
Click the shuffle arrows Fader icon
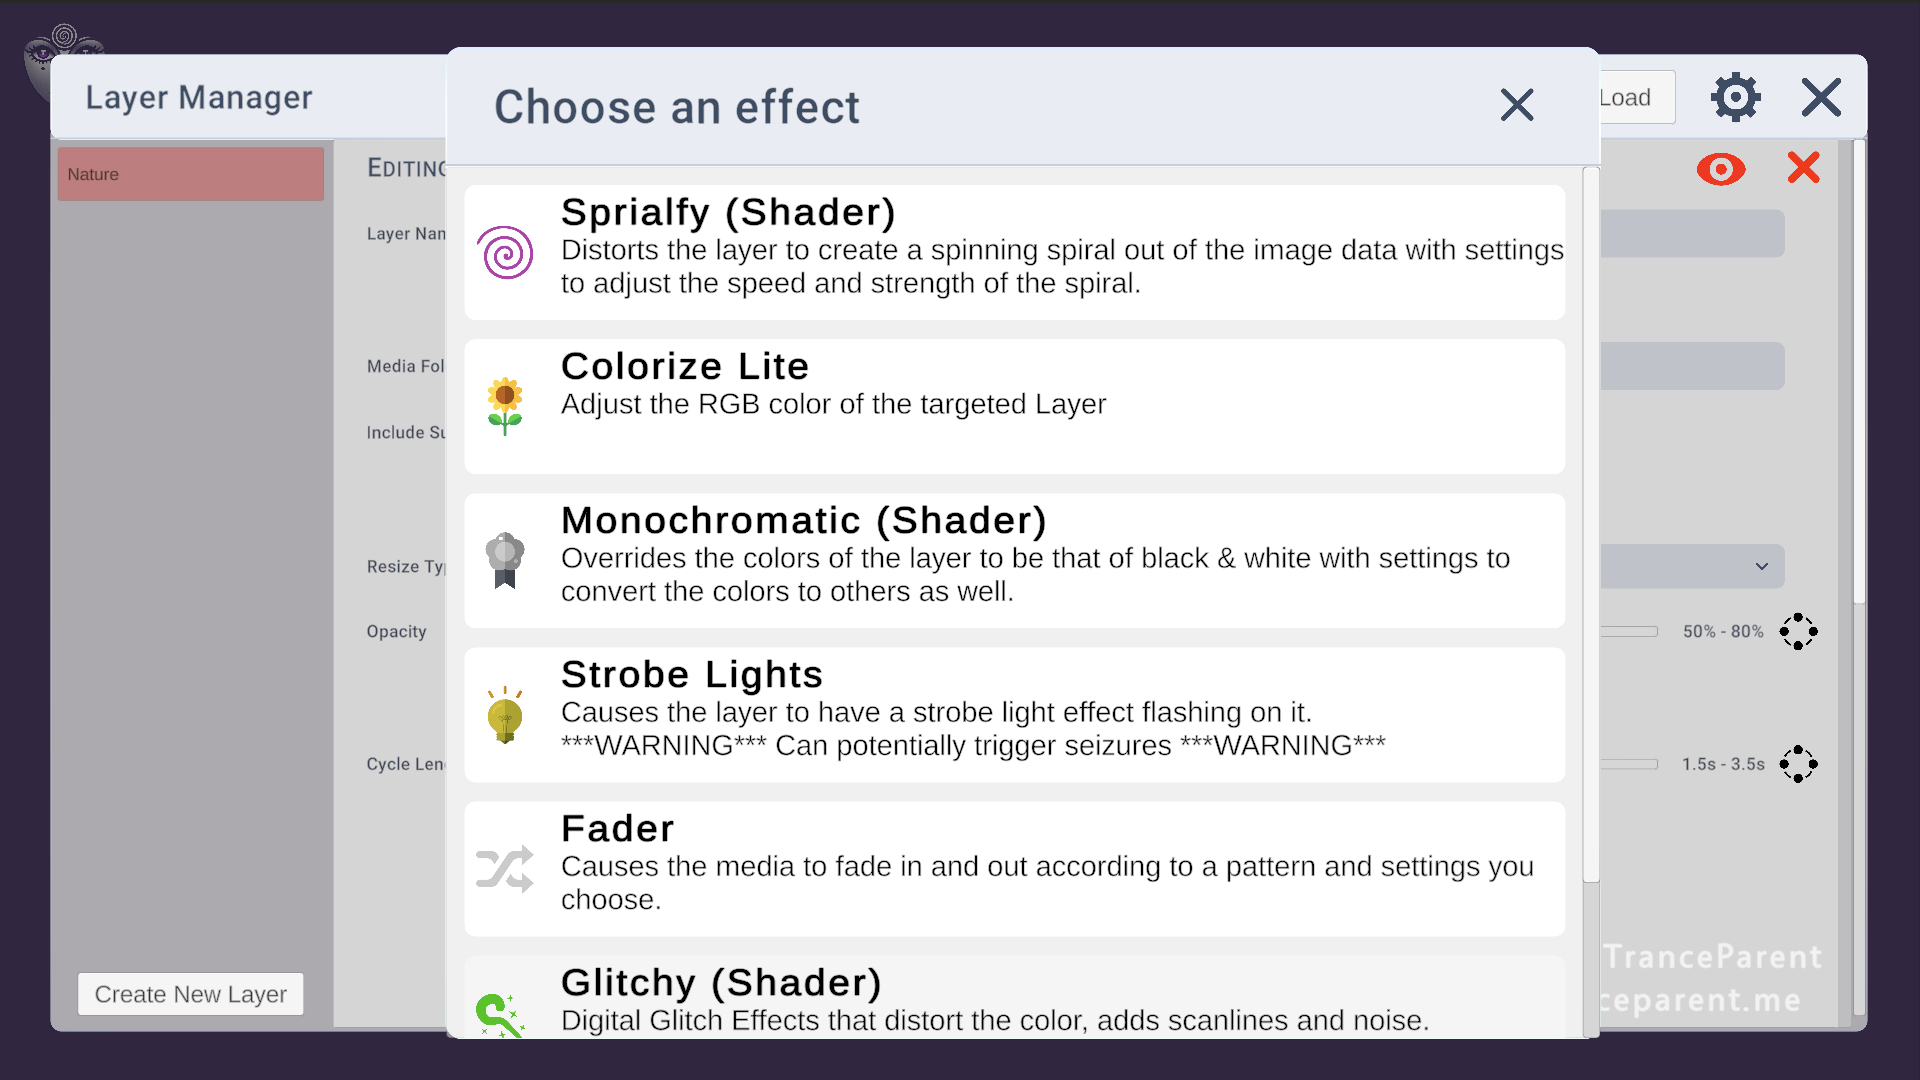pyautogui.click(x=505, y=868)
